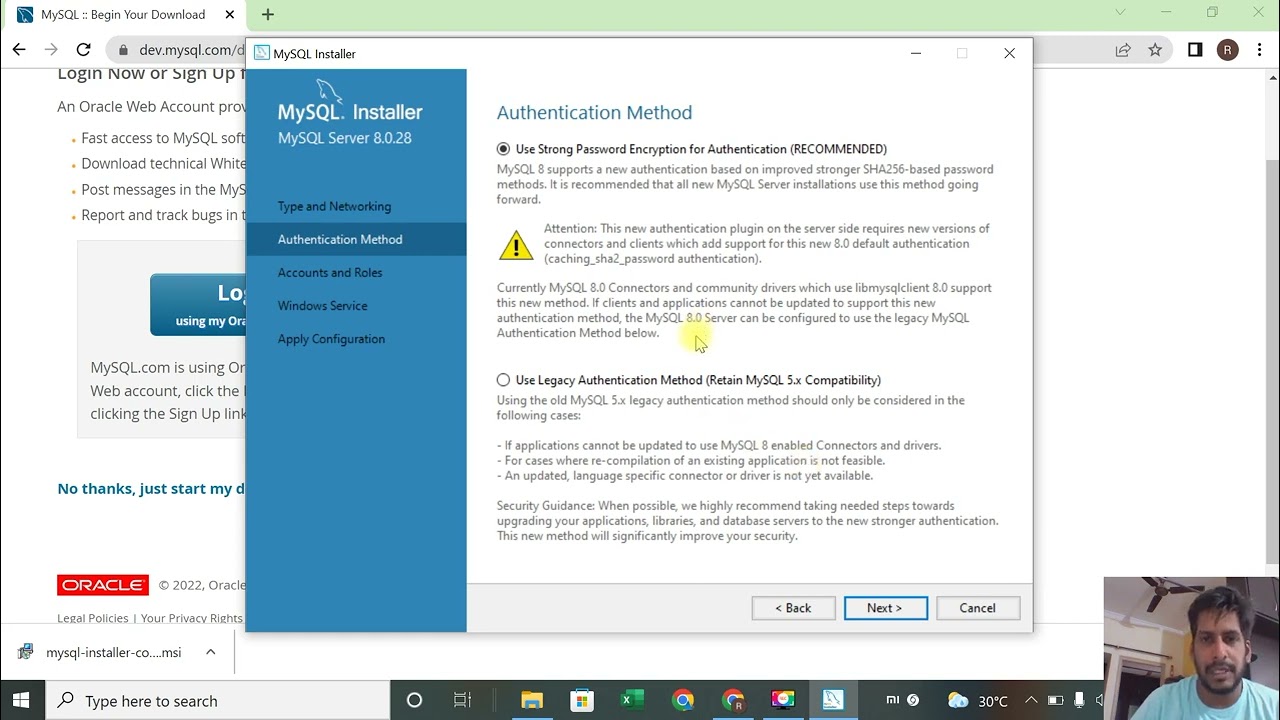Click the blue Login button on webpage
Viewport: 1280px width, 720px height.
198,305
